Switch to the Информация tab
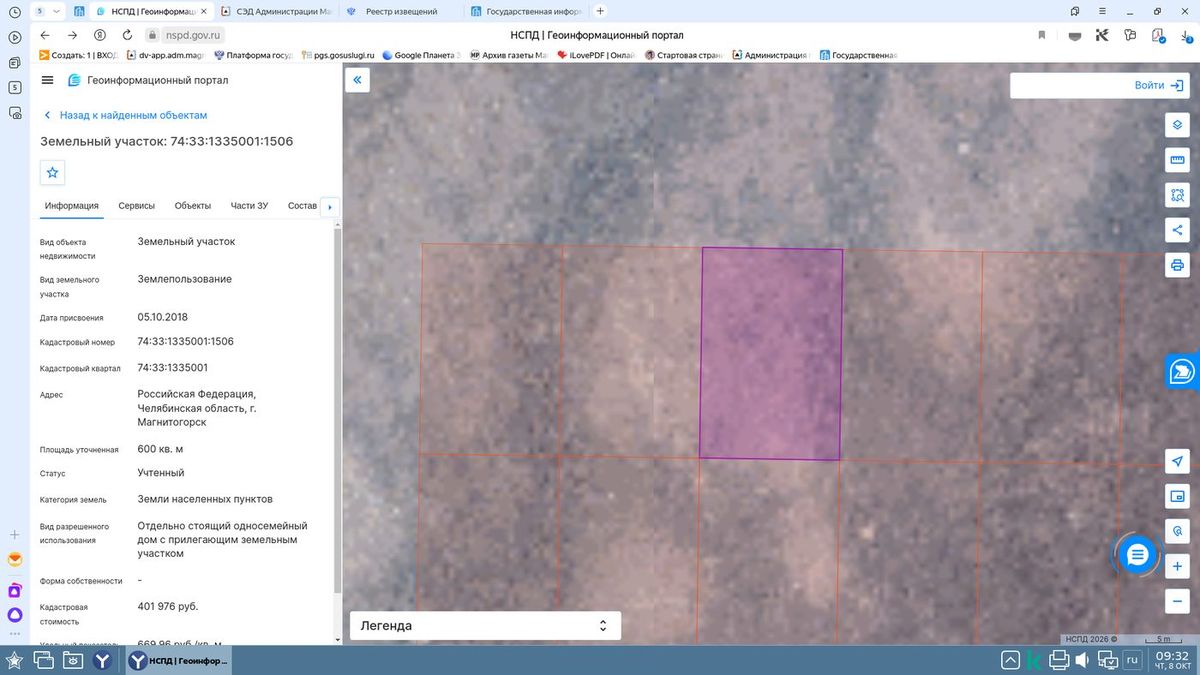1200x675 pixels. (71, 206)
